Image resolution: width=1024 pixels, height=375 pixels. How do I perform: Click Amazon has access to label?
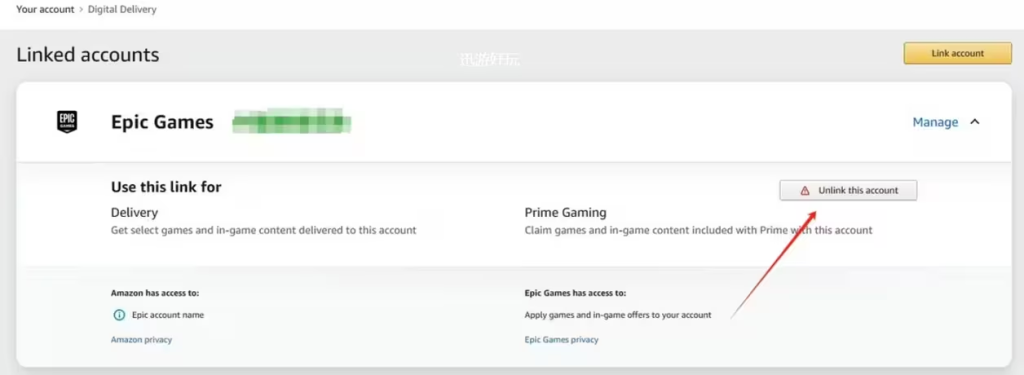pos(155,293)
